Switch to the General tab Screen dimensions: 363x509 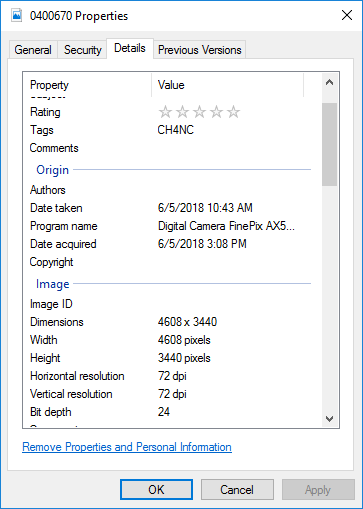33,50
